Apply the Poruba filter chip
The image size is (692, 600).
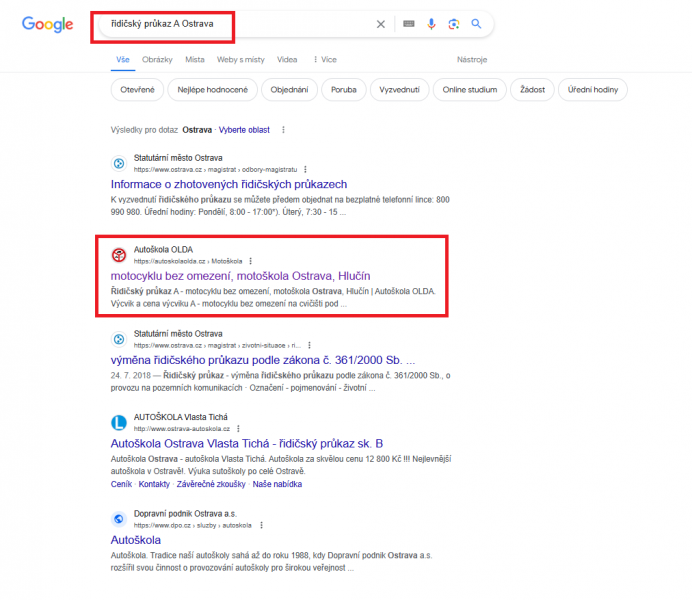tap(344, 90)
